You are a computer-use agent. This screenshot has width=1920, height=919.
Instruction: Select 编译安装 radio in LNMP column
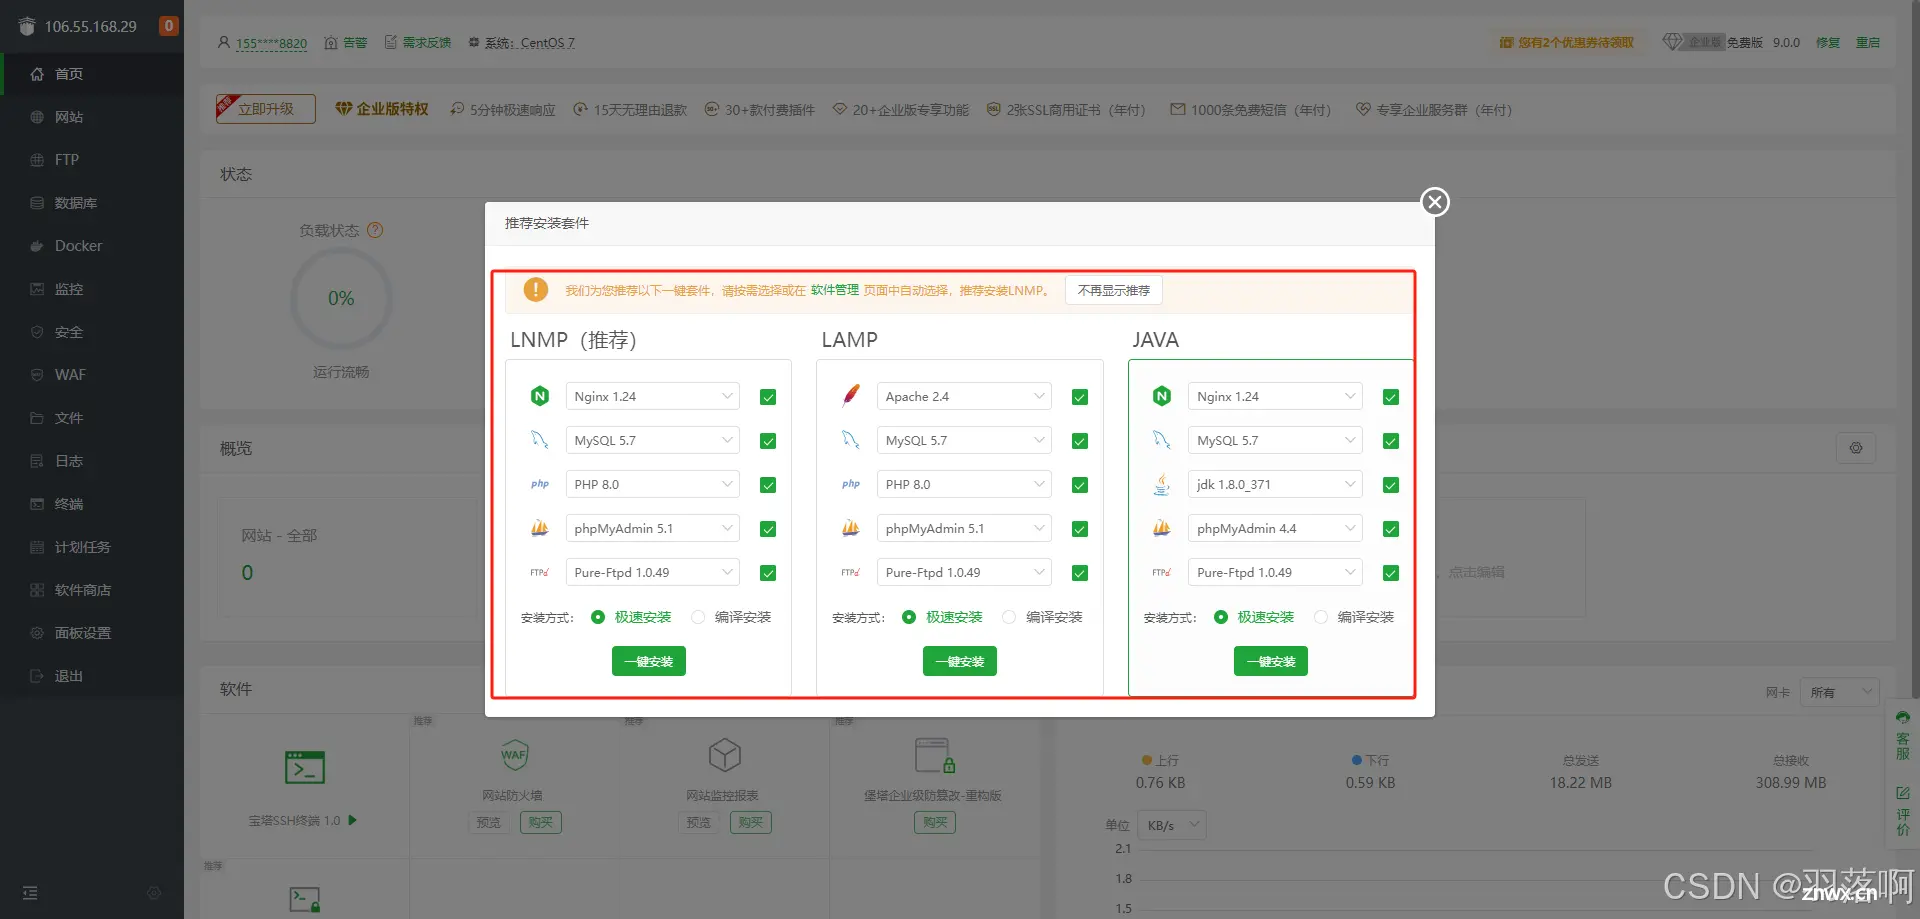(x=698, y=617)
